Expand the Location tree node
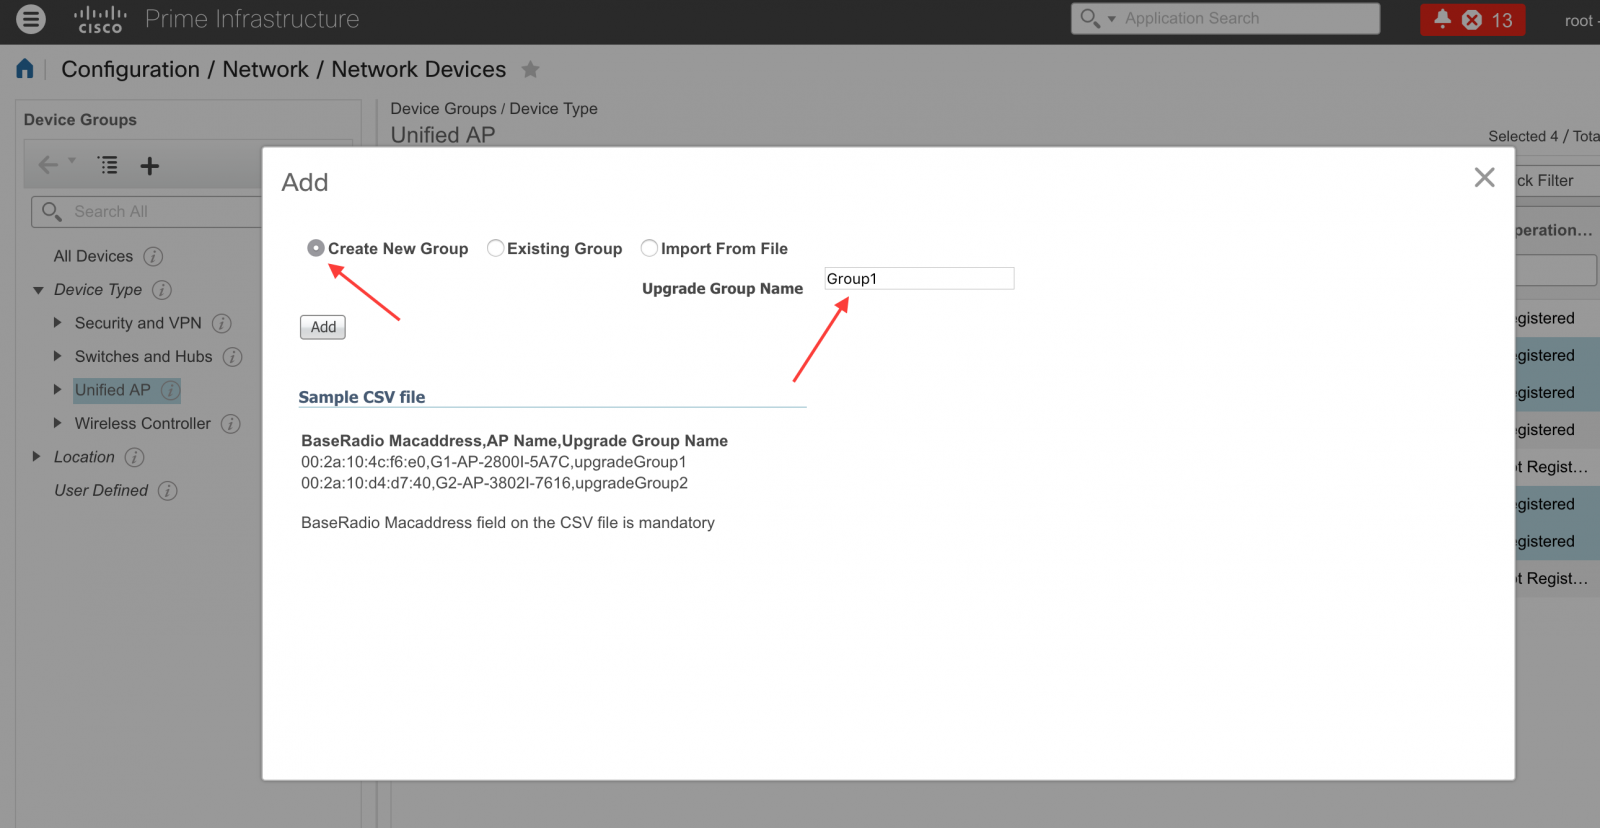Viewport: 1600px width, 828px height. pos(36,457)
